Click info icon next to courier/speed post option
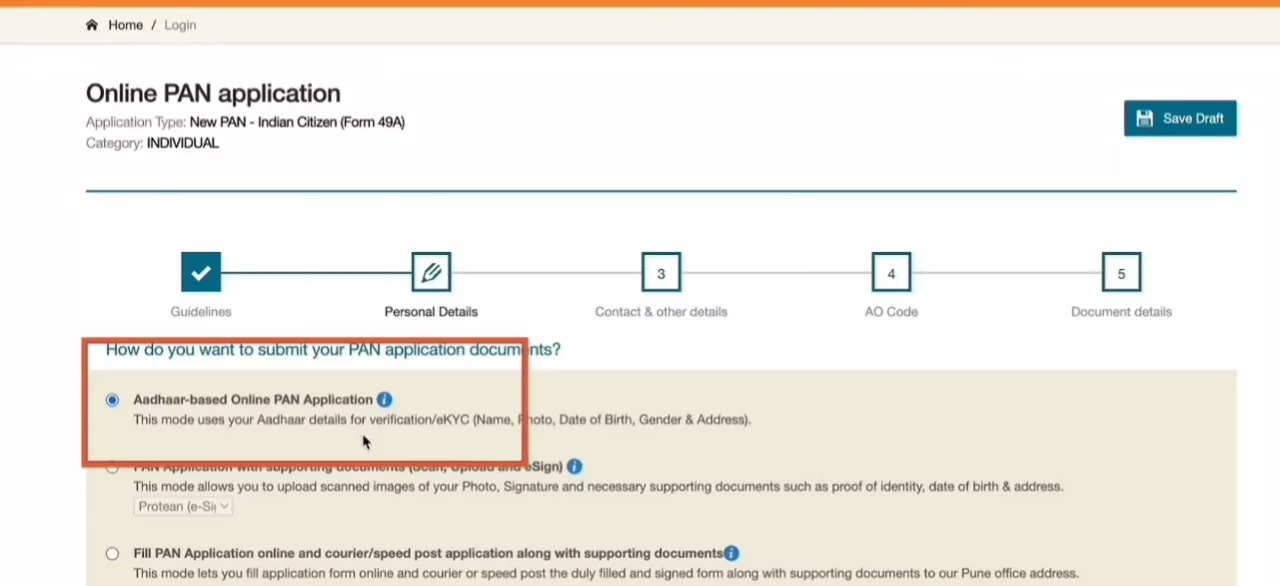 (732, 554)
